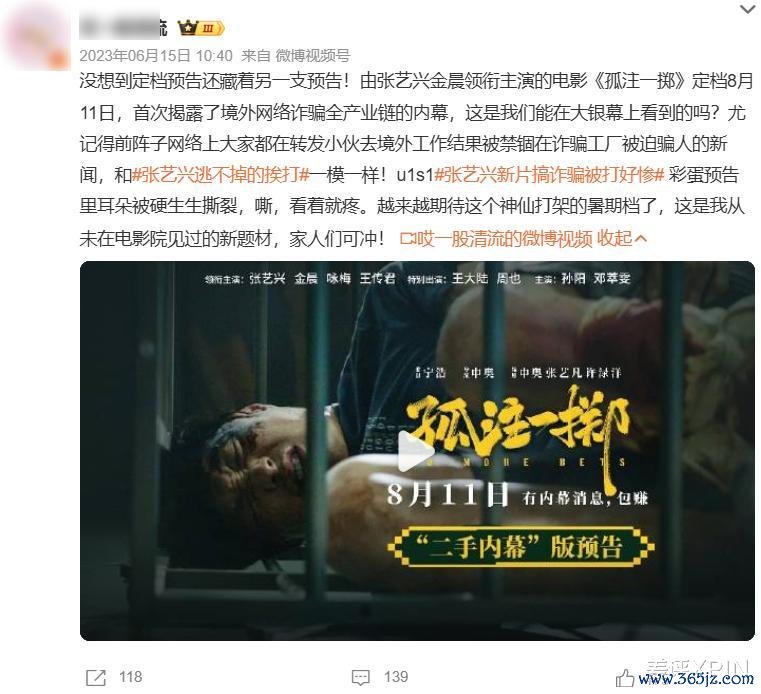Play the 孤注一掷 trailer video
The width and height of the screenshot is (761, 694).
(x=417, y=451)
